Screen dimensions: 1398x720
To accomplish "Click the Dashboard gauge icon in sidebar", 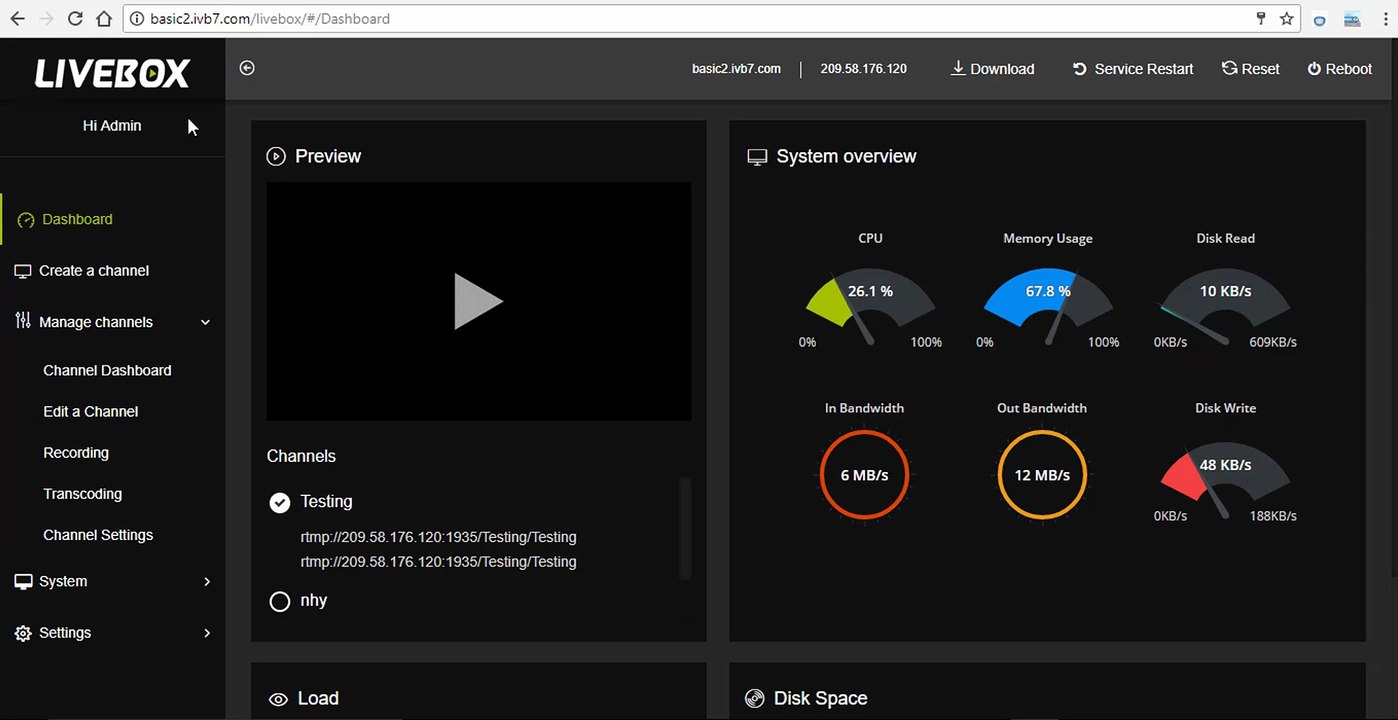I will (26, 220).
